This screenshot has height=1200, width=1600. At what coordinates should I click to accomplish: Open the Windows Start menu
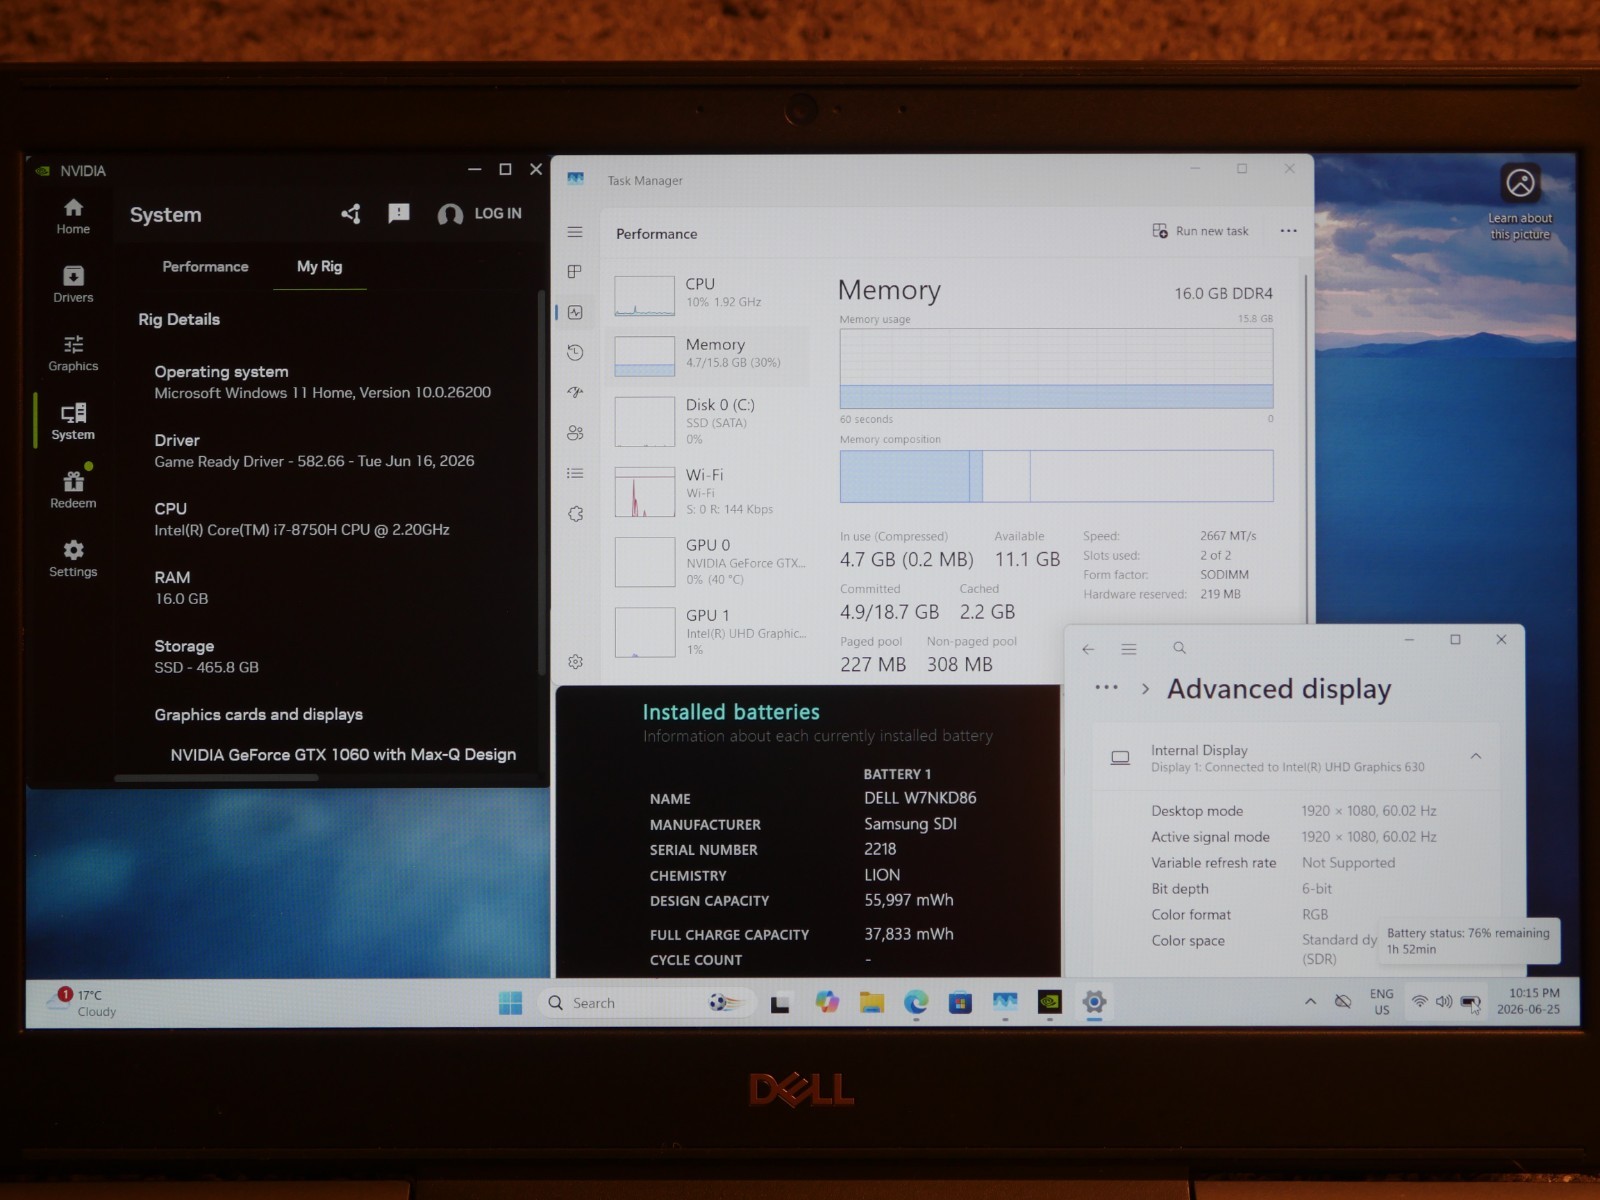tap(510, 1002)
